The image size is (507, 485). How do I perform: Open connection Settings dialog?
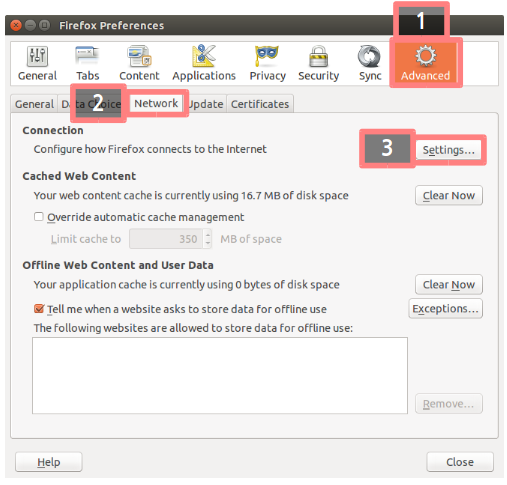[x=449, y=150]
